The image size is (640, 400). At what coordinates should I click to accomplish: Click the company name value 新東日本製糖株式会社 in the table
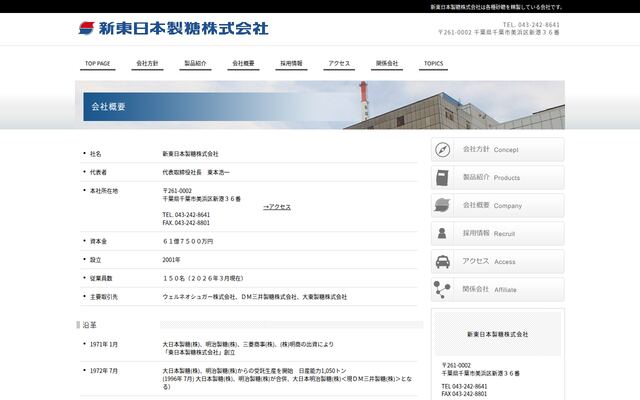(190, 154)
